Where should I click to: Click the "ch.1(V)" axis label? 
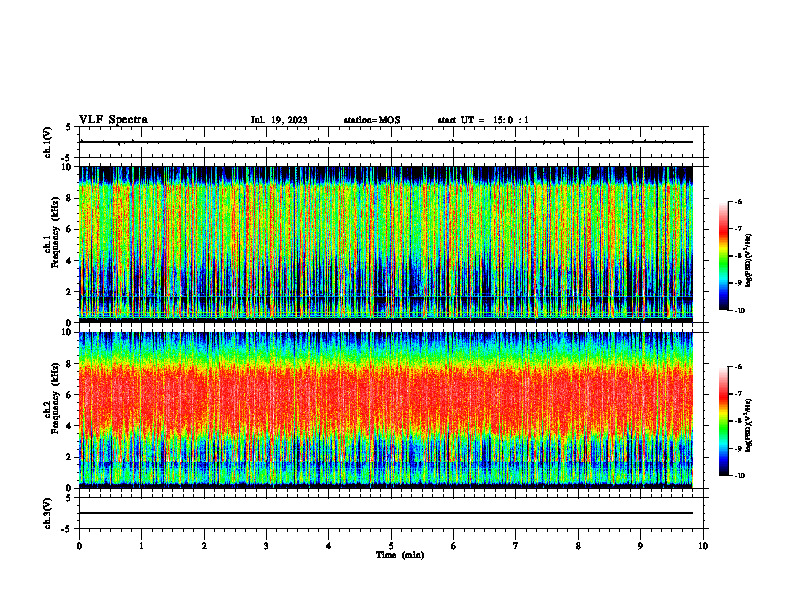[47, 142]
